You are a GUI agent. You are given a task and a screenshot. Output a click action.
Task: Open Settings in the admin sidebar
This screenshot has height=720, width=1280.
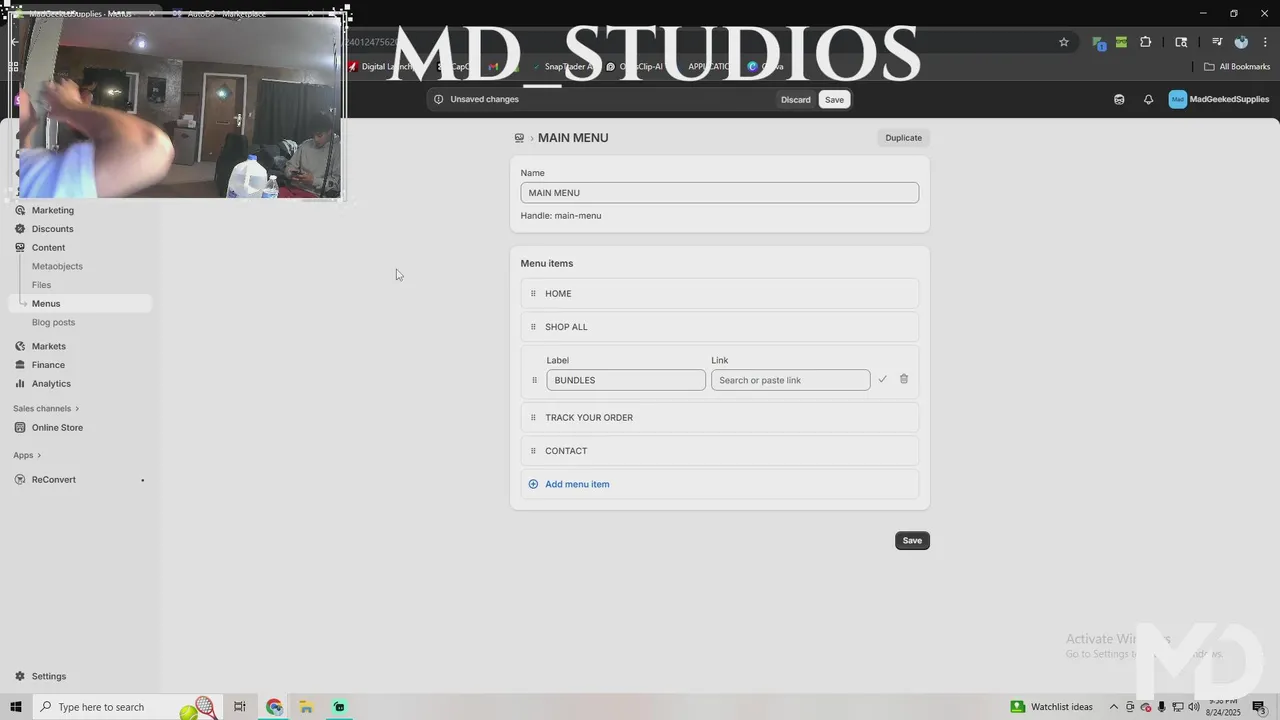point(48,676)
